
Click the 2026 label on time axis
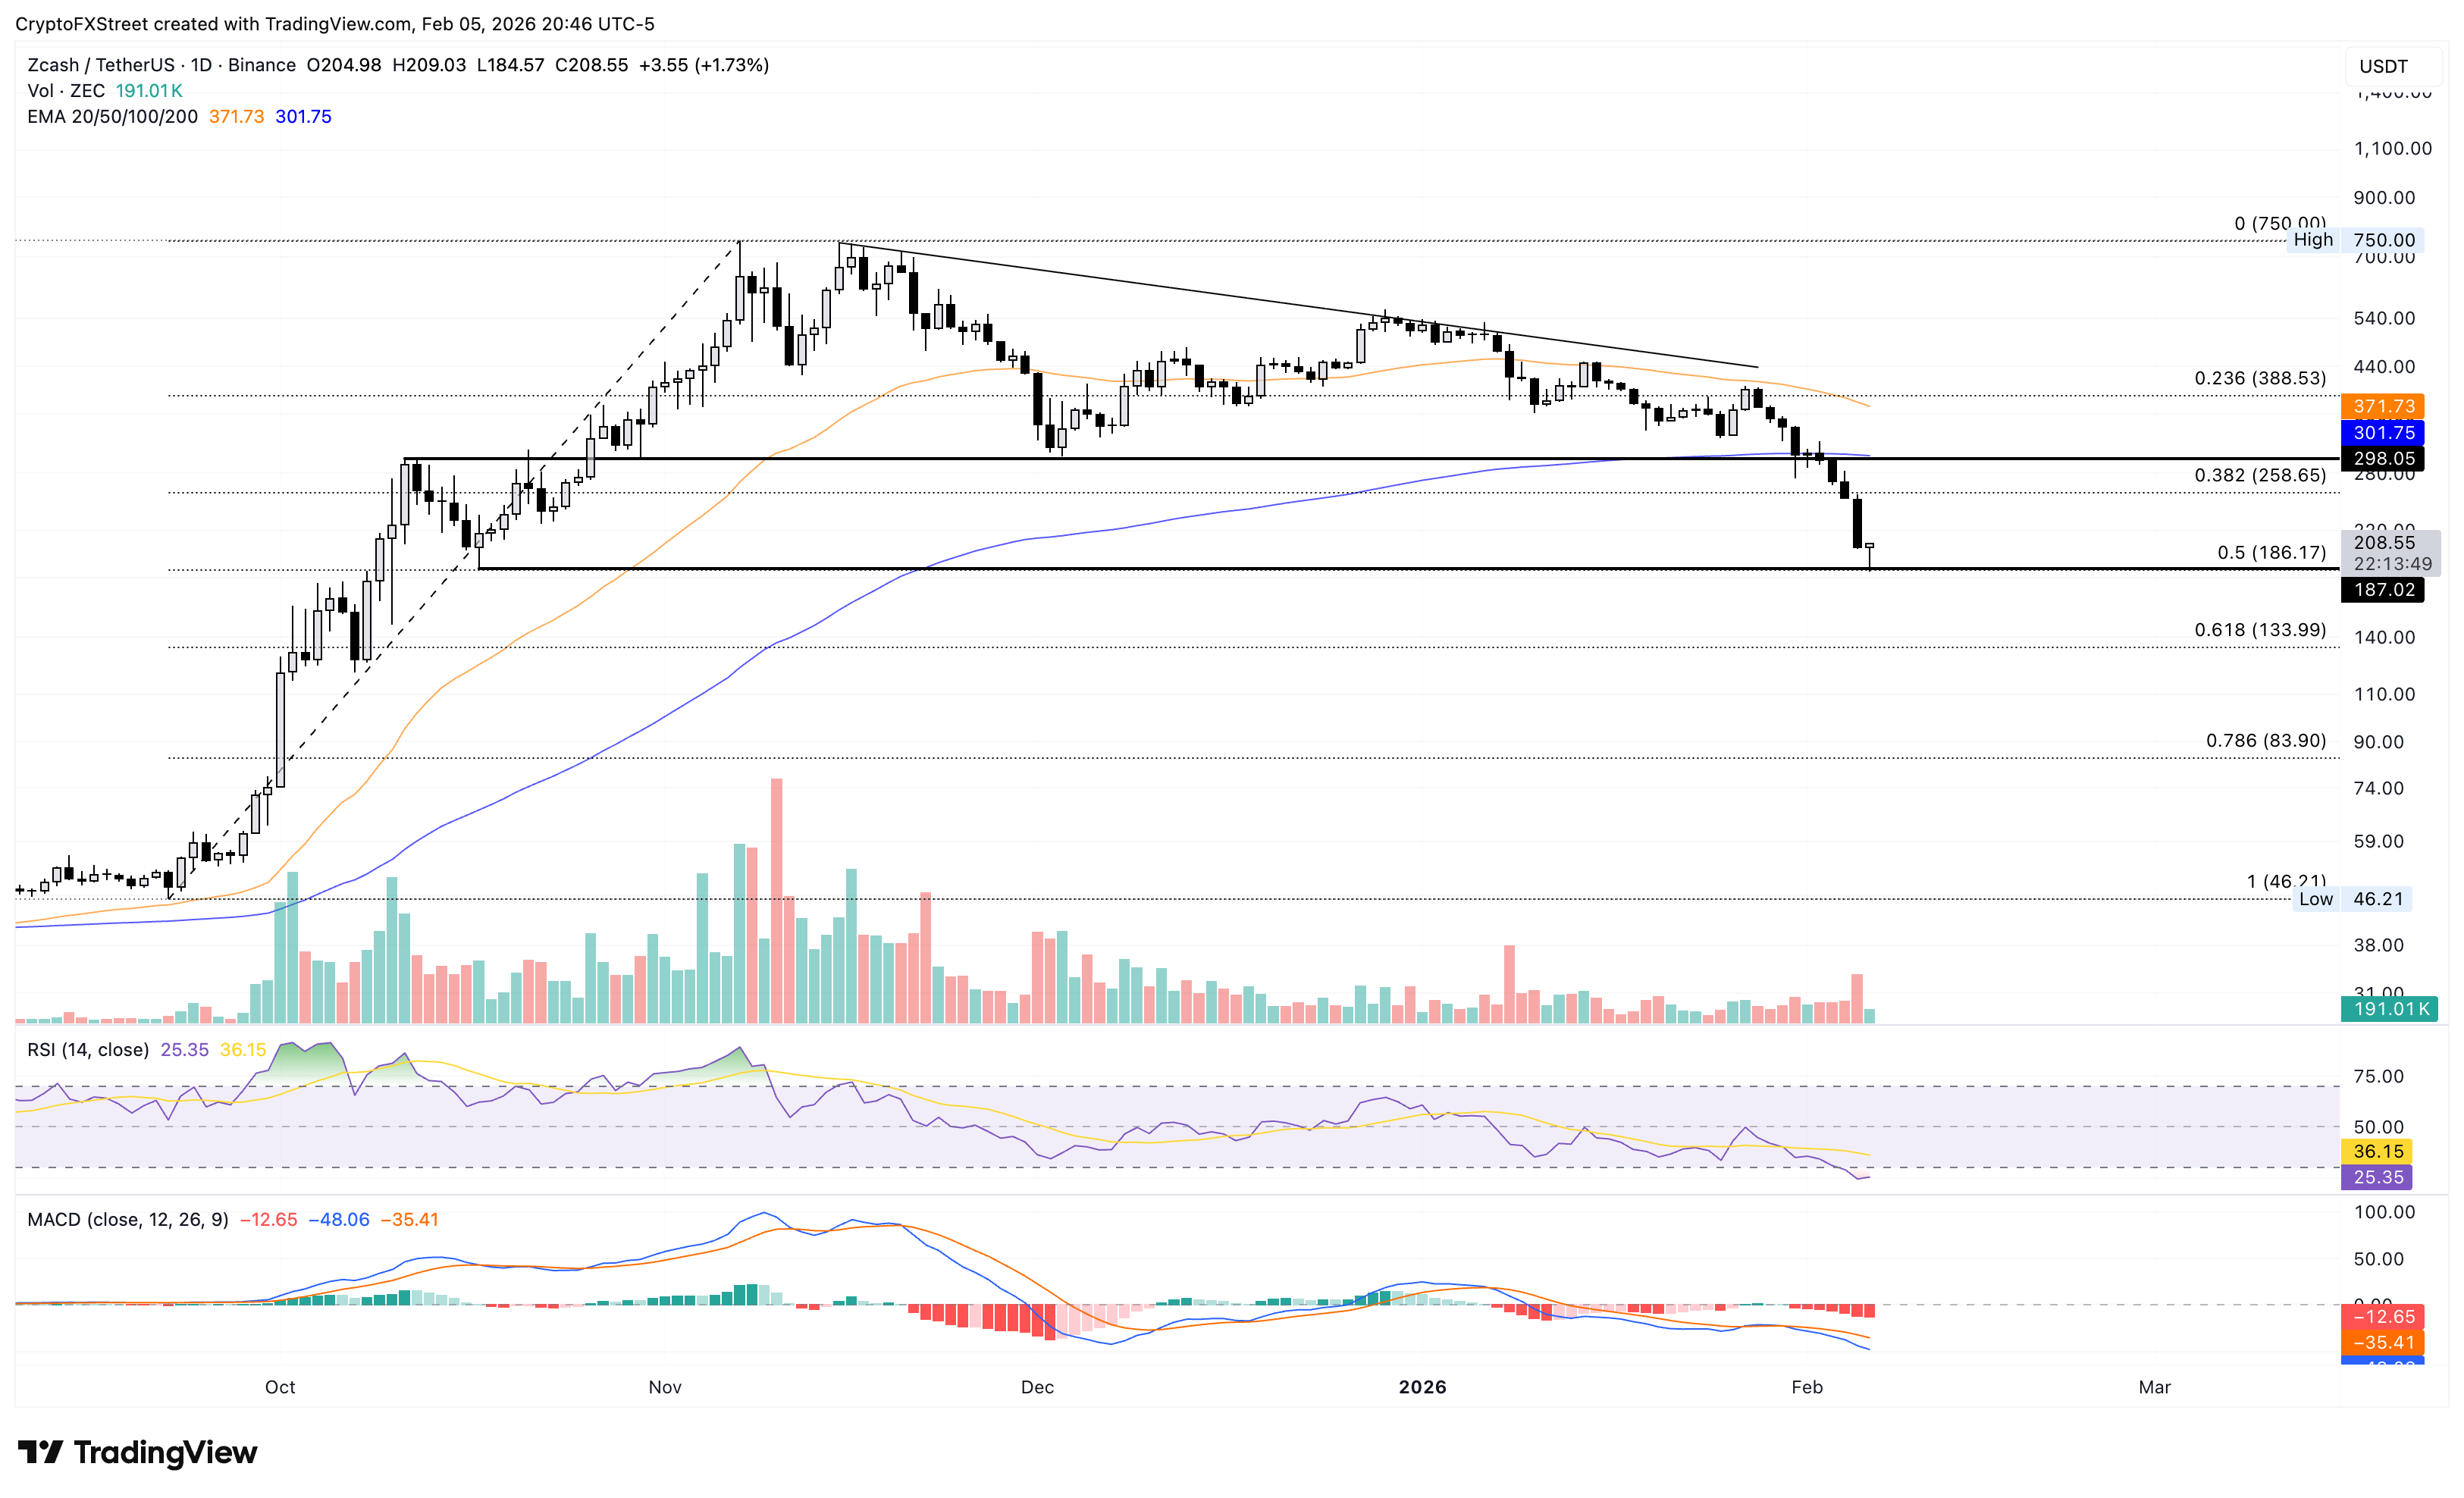click(x=1422, y=1386)
